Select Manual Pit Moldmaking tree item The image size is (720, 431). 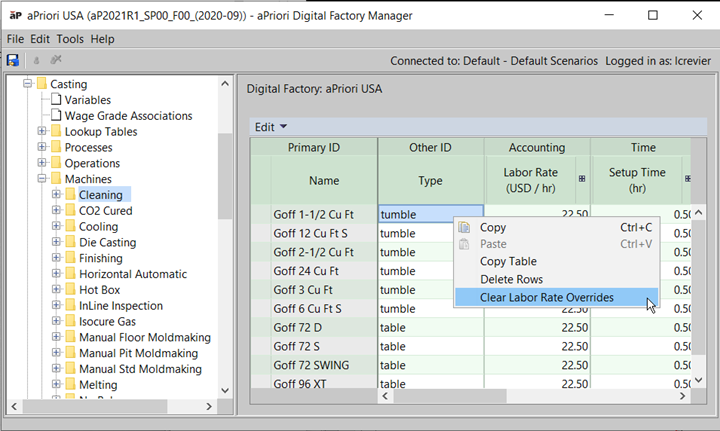pyautogui.click(x=138, y=353)
